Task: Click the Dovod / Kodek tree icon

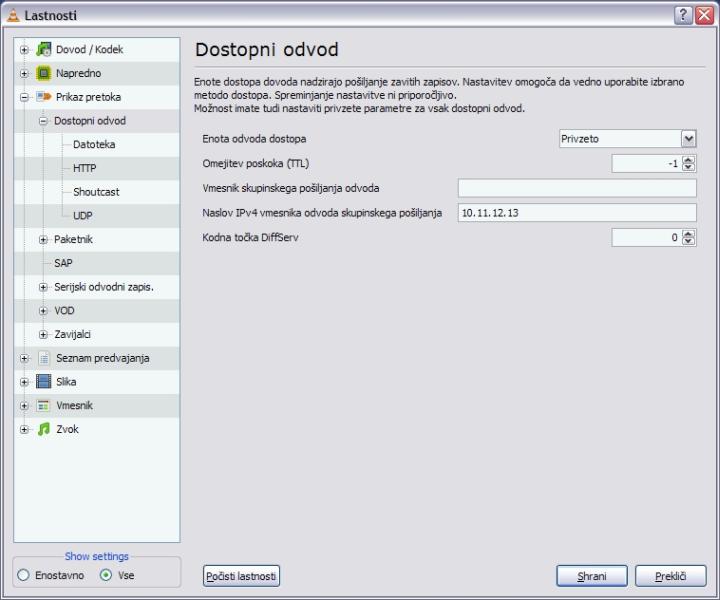Action: (x=43, y=49)
